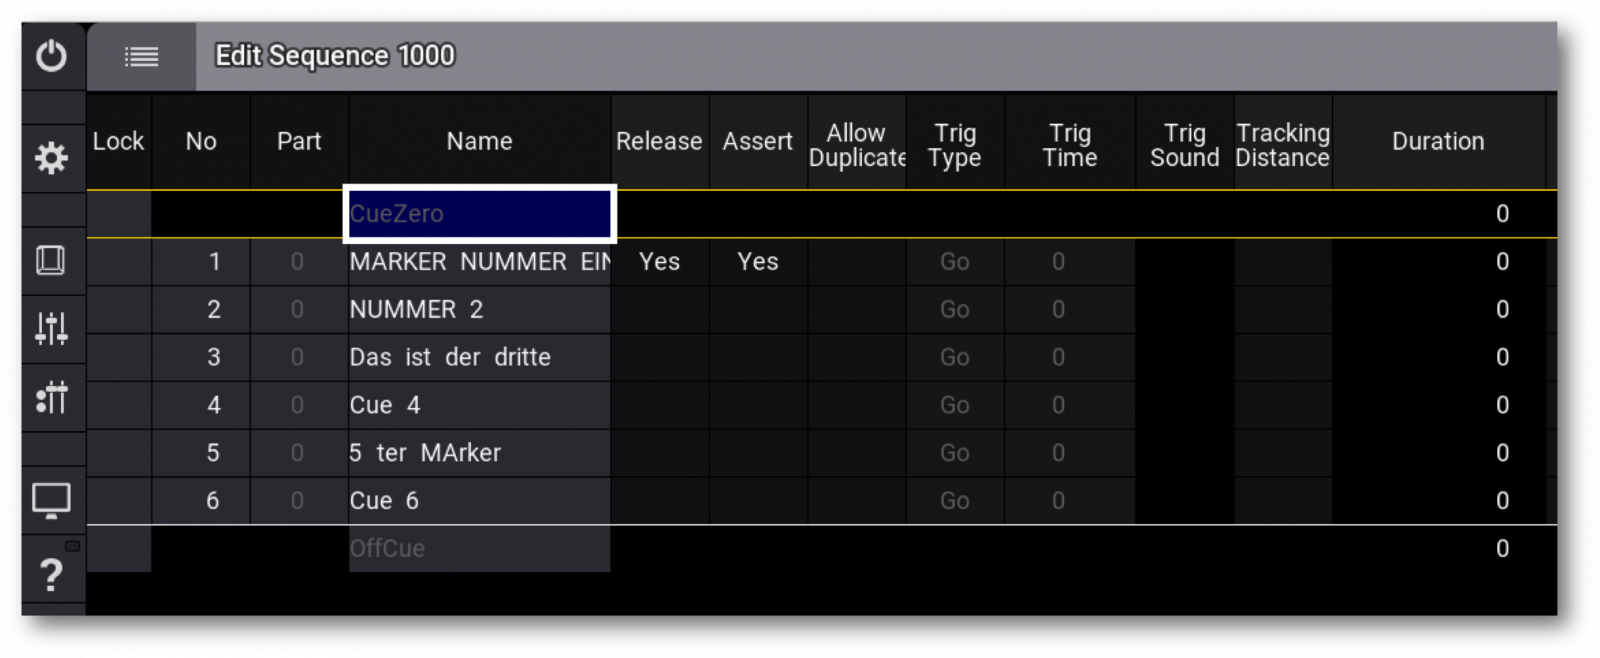
Task: Click the dotted faders icon in sidebar
Action: click(51, 397)
